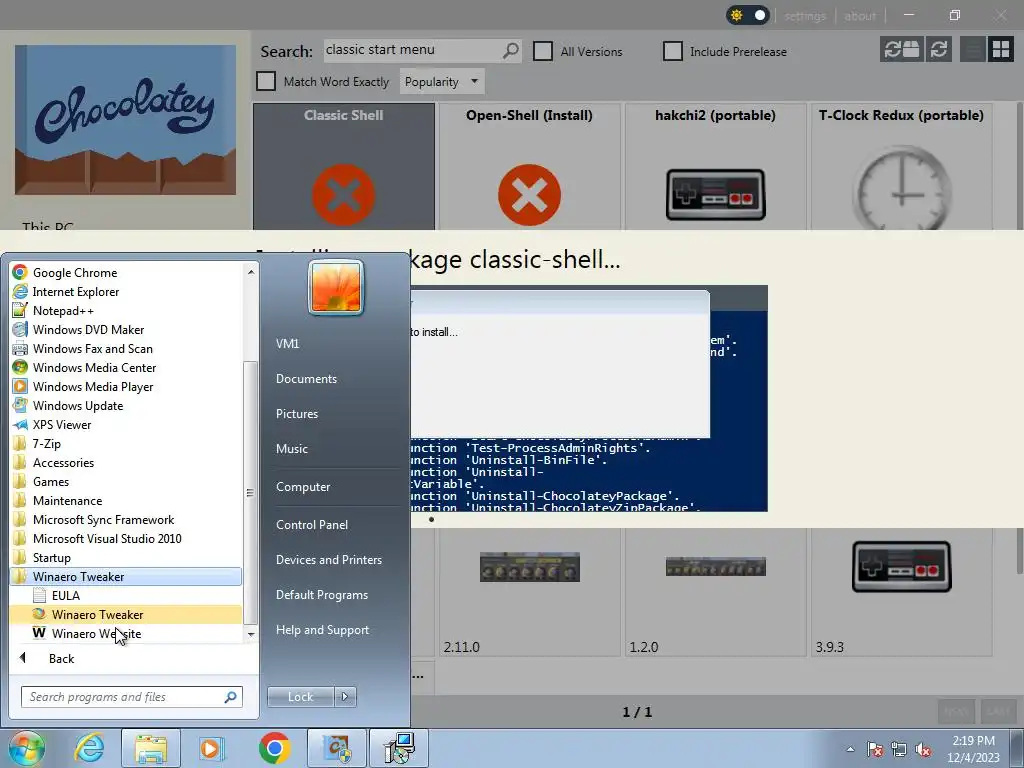Switch Chocolatey to tile view

pyautogui.click(x=1000, y=50)
